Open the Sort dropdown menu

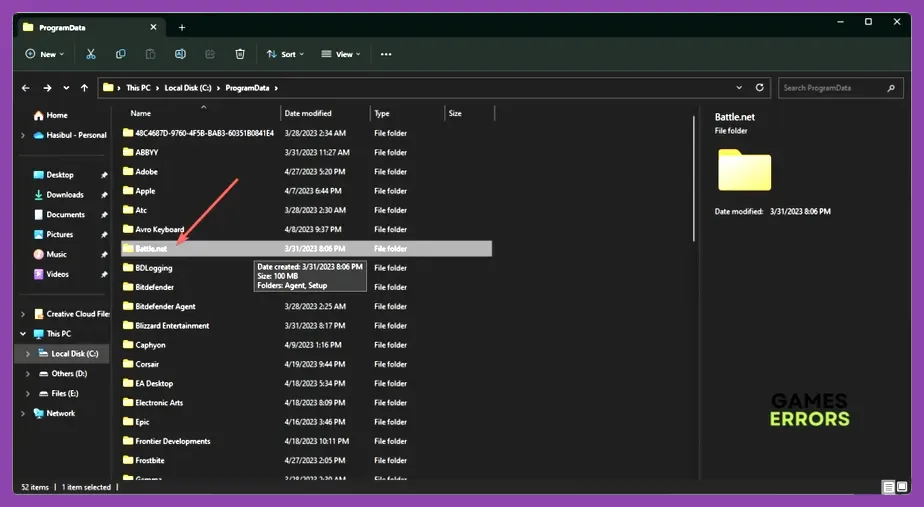tap(285, 54)
